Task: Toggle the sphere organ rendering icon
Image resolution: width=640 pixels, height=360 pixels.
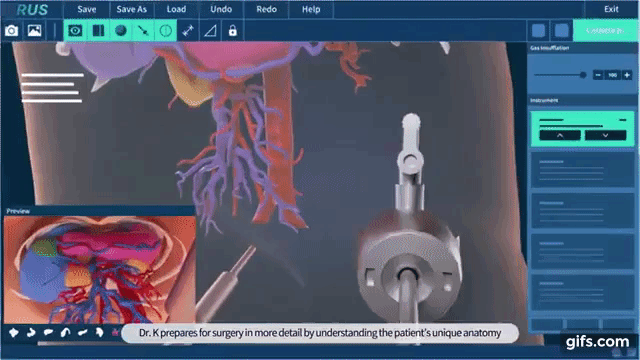Action: pyautogui.click(x=121, y=31)
